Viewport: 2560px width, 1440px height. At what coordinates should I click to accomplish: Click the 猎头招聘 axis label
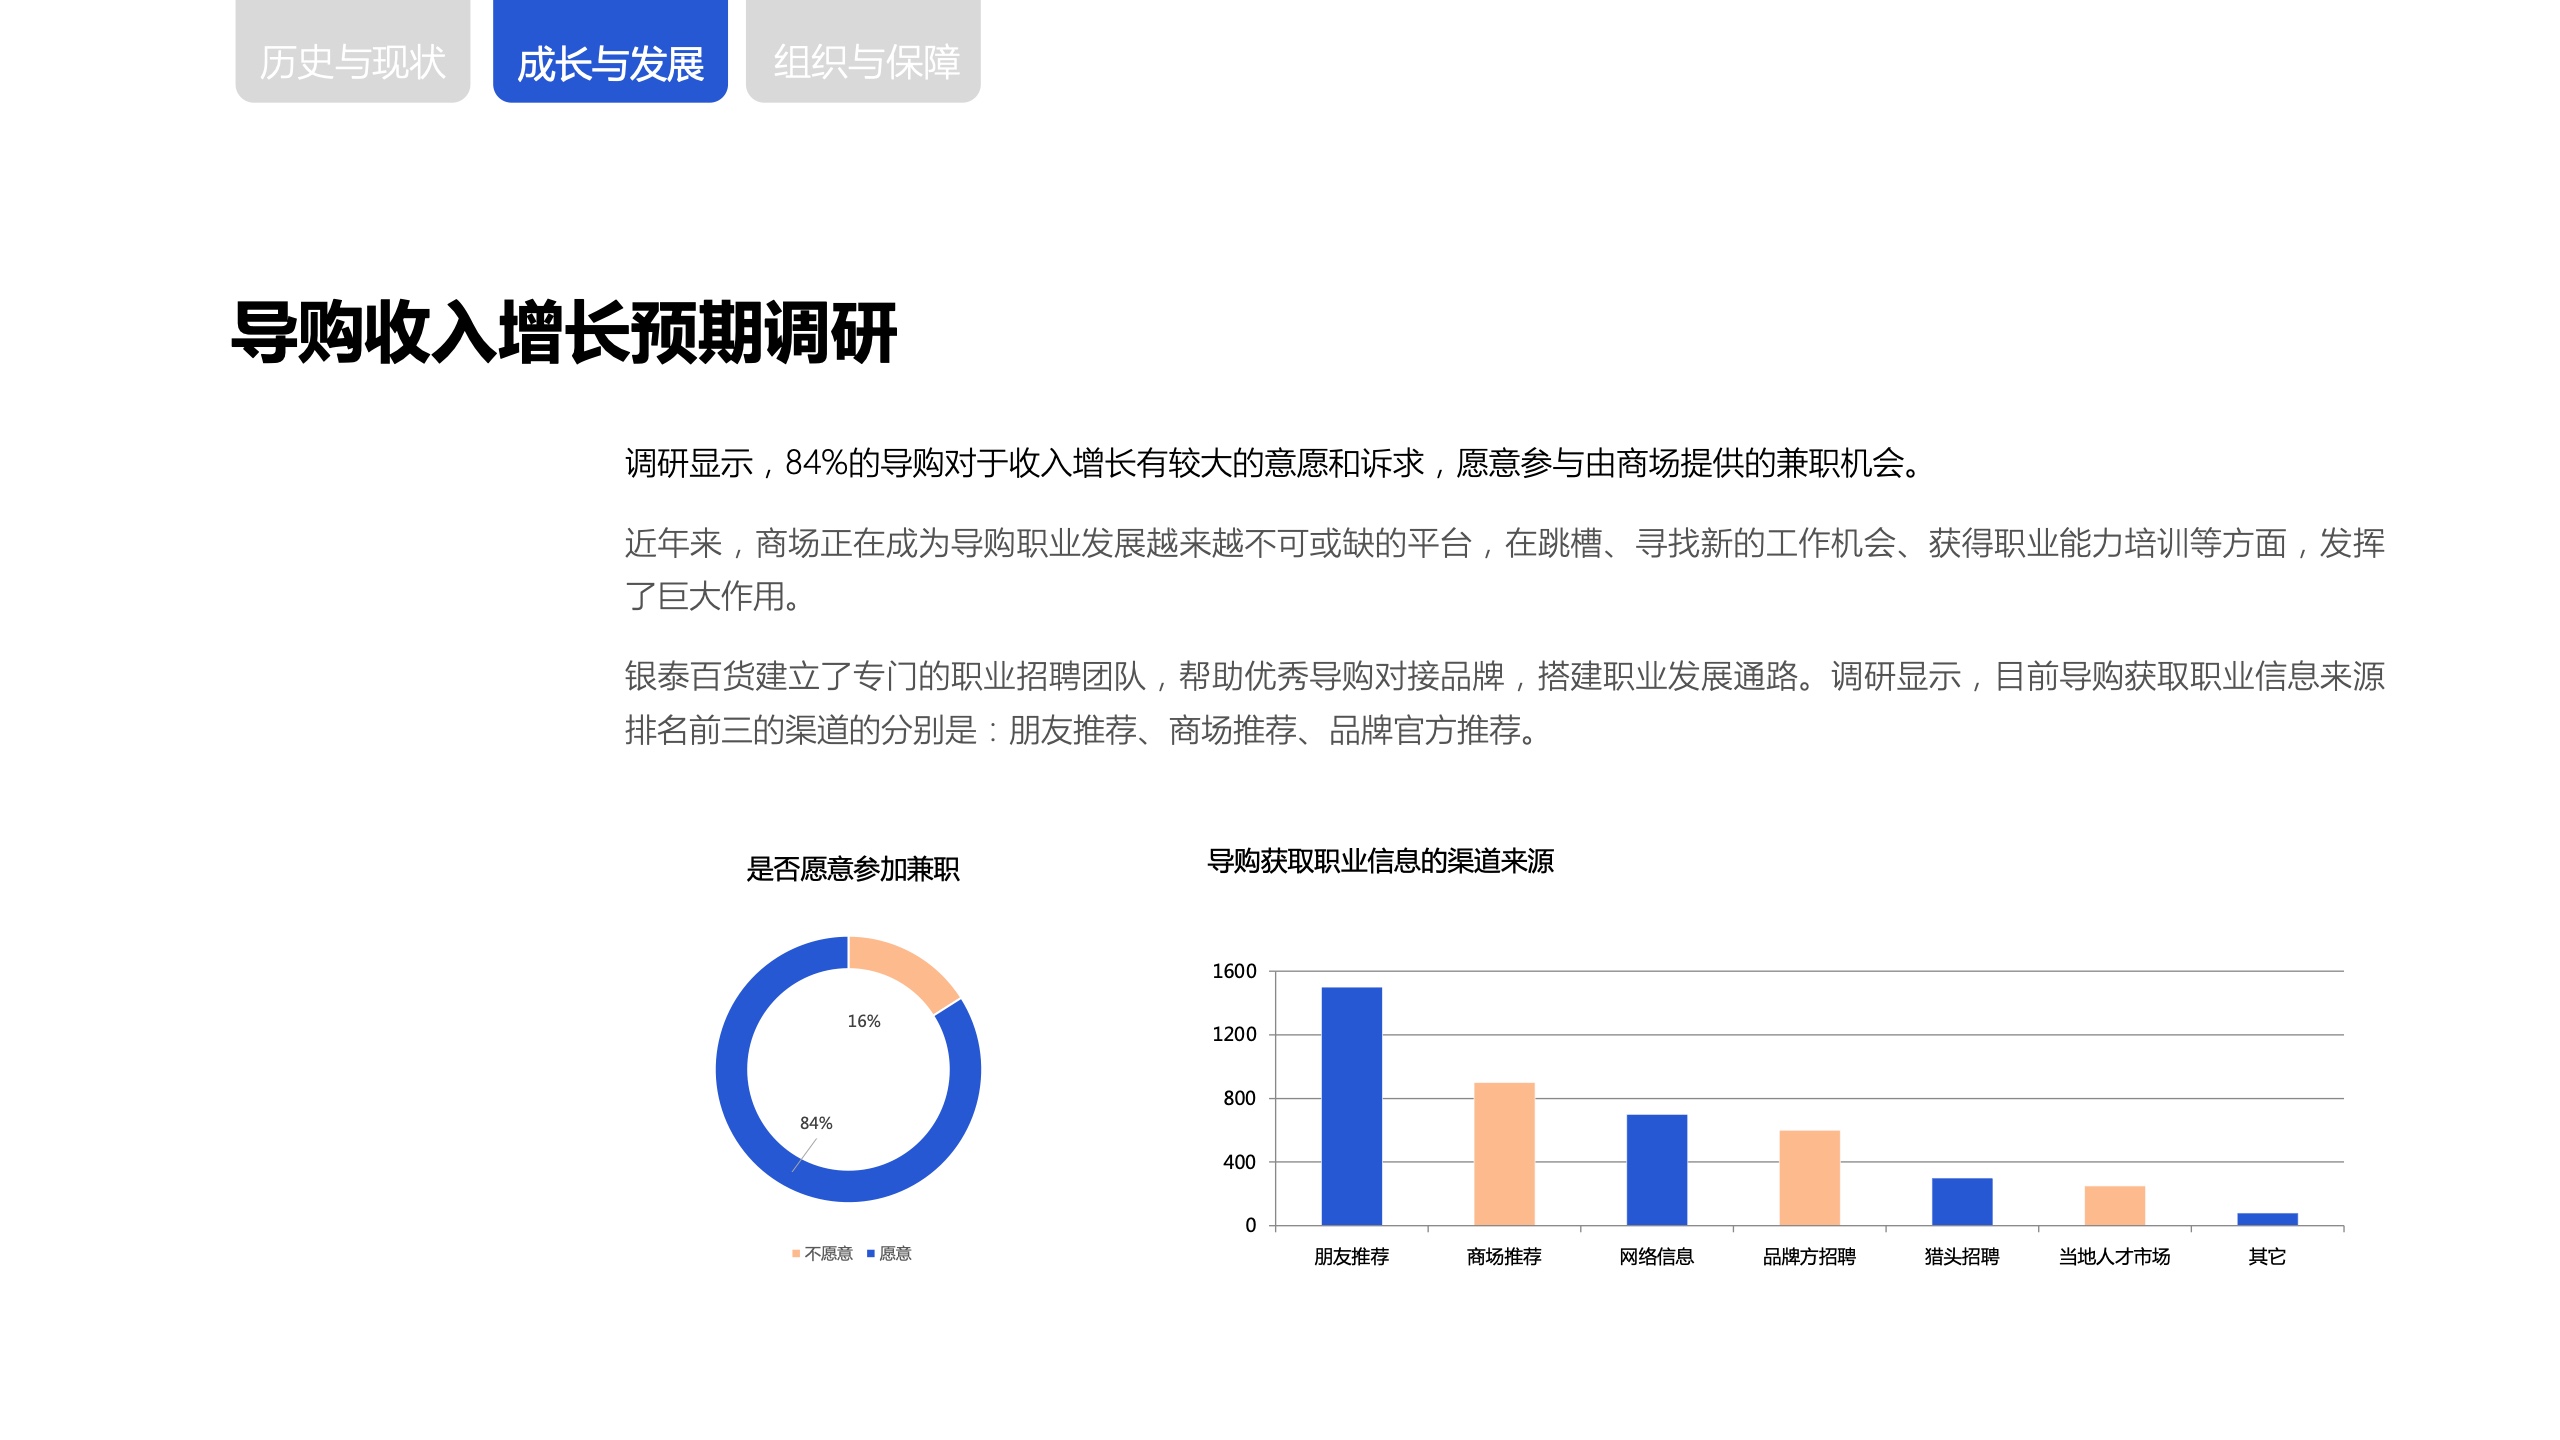click(1962, 1257)
